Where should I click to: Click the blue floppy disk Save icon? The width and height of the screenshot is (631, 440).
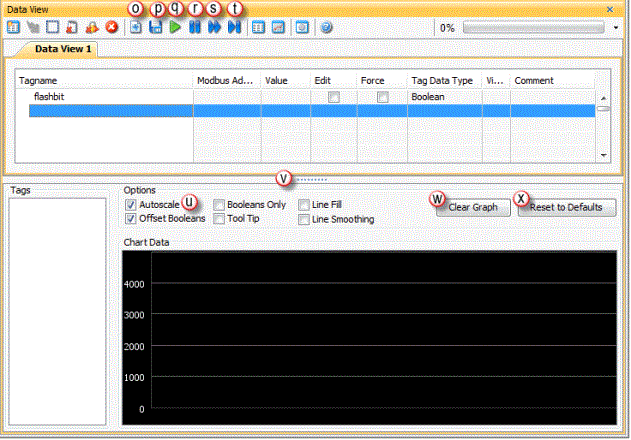coord(155,28)
